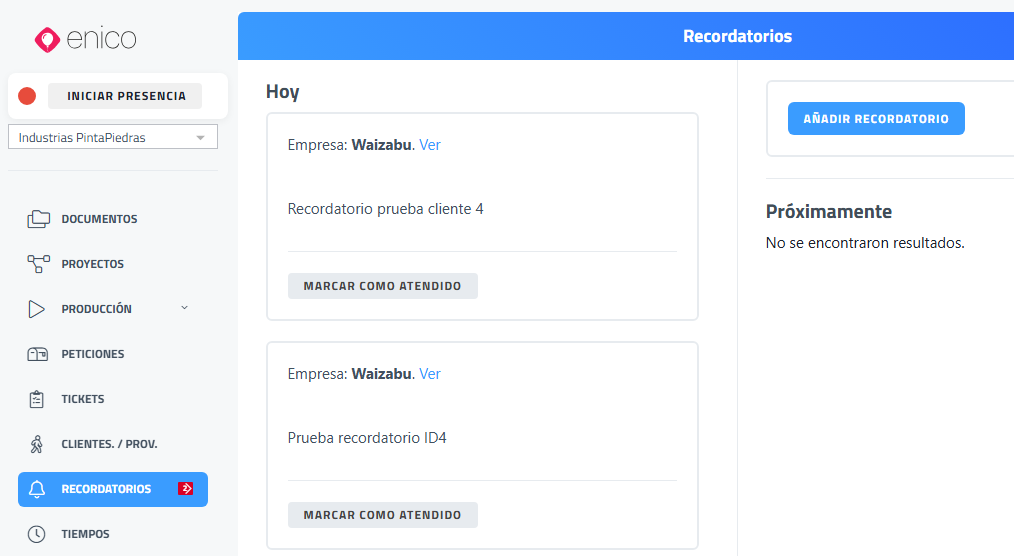Click the Proyectos diagram icon
The height and width of the screenshot is (556, 1014).
coord(38,264)
